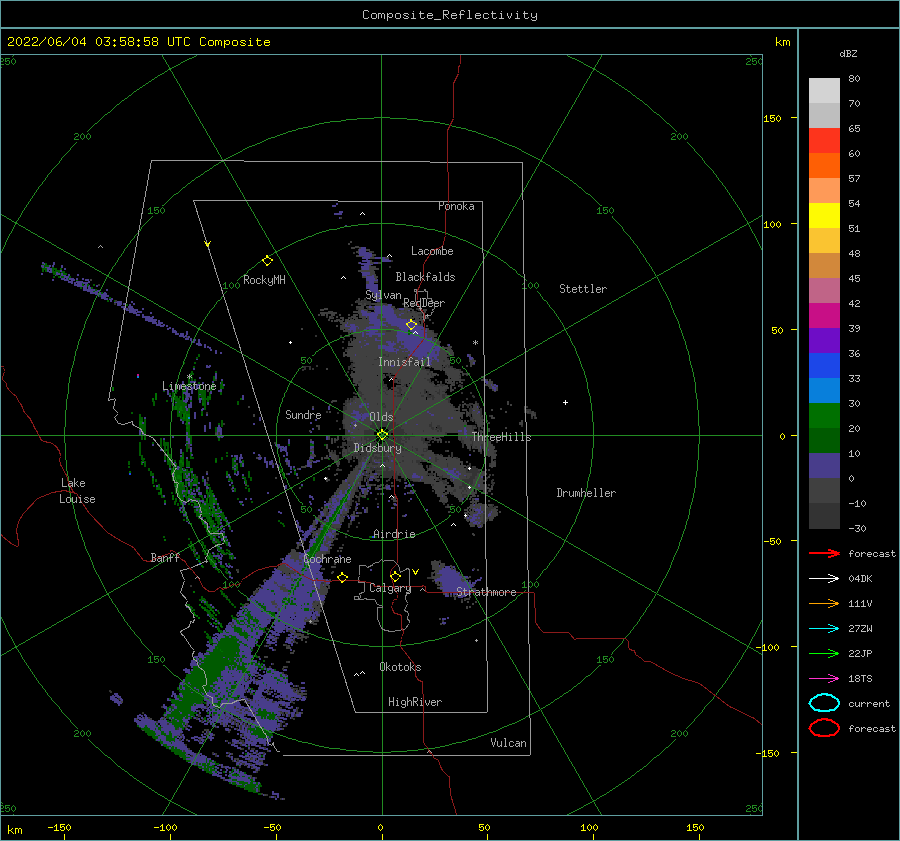The height and width of the screenshot is (841, 900).
Task: Click the Airdrie town label
Action: 394,534
